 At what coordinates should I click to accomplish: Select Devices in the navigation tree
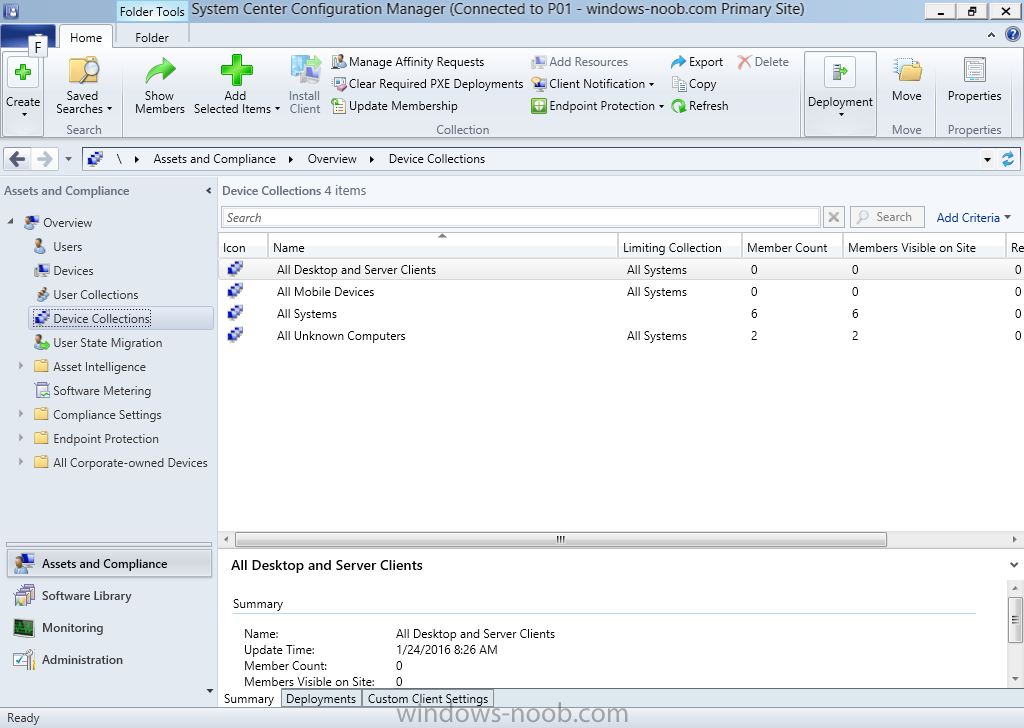[73, 271]
